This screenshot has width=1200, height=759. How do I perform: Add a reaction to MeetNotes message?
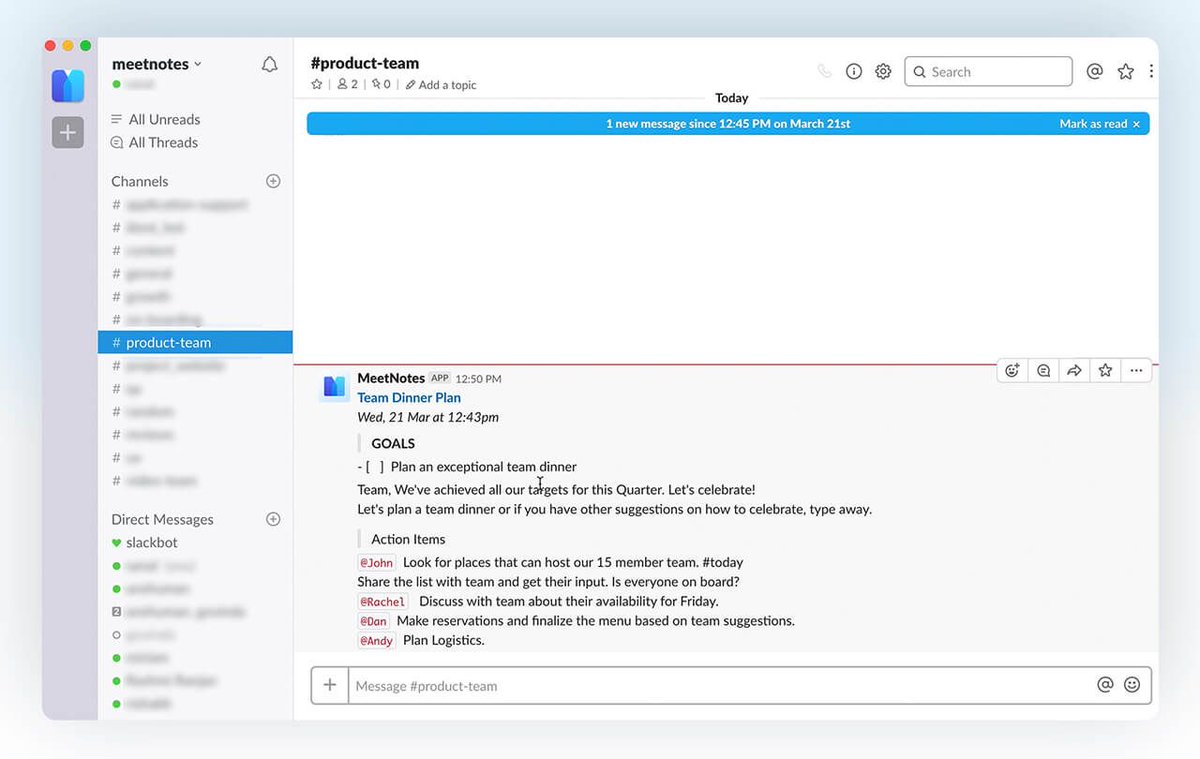click(x=1012, y=370)
